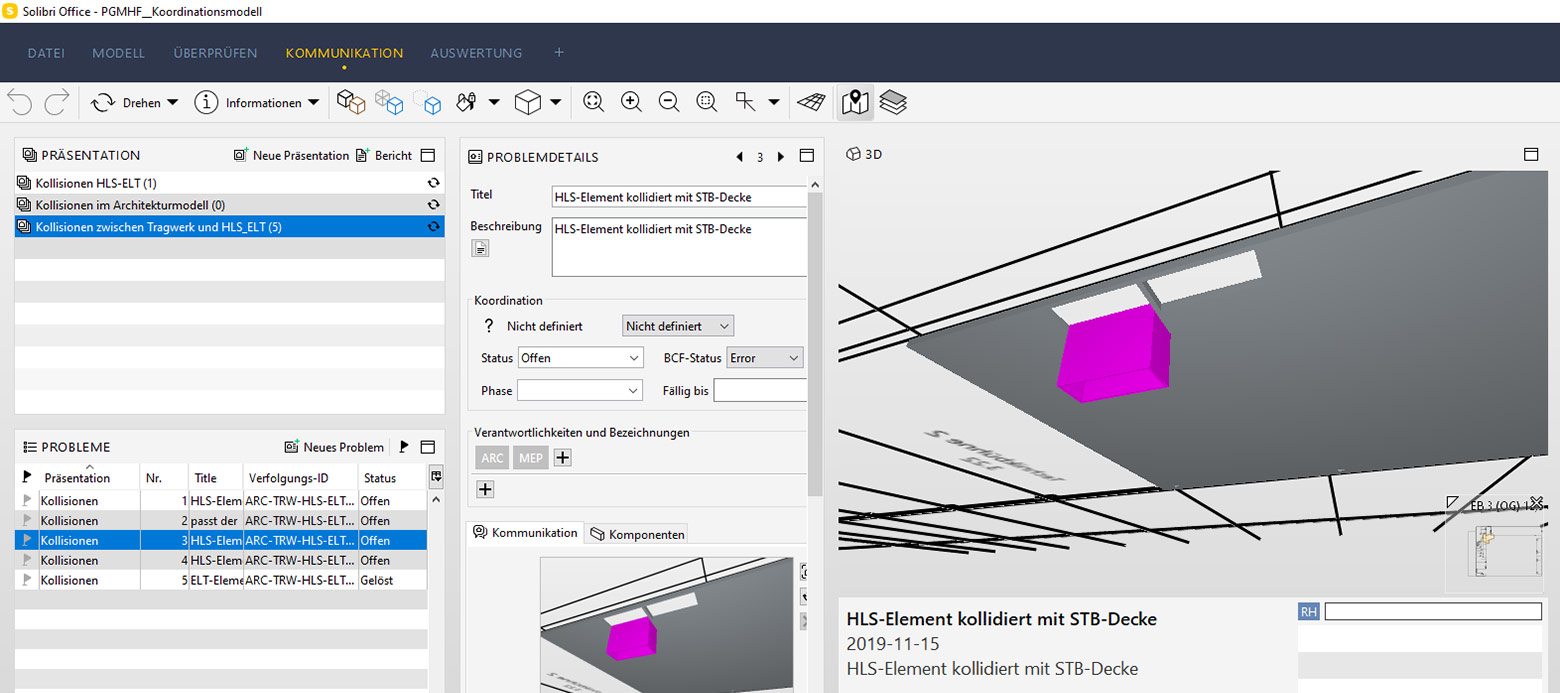The width and height of the screenshot is (1560, 693).
Task: Toggle the flag on problem row 1
Action: click(27, 501)
